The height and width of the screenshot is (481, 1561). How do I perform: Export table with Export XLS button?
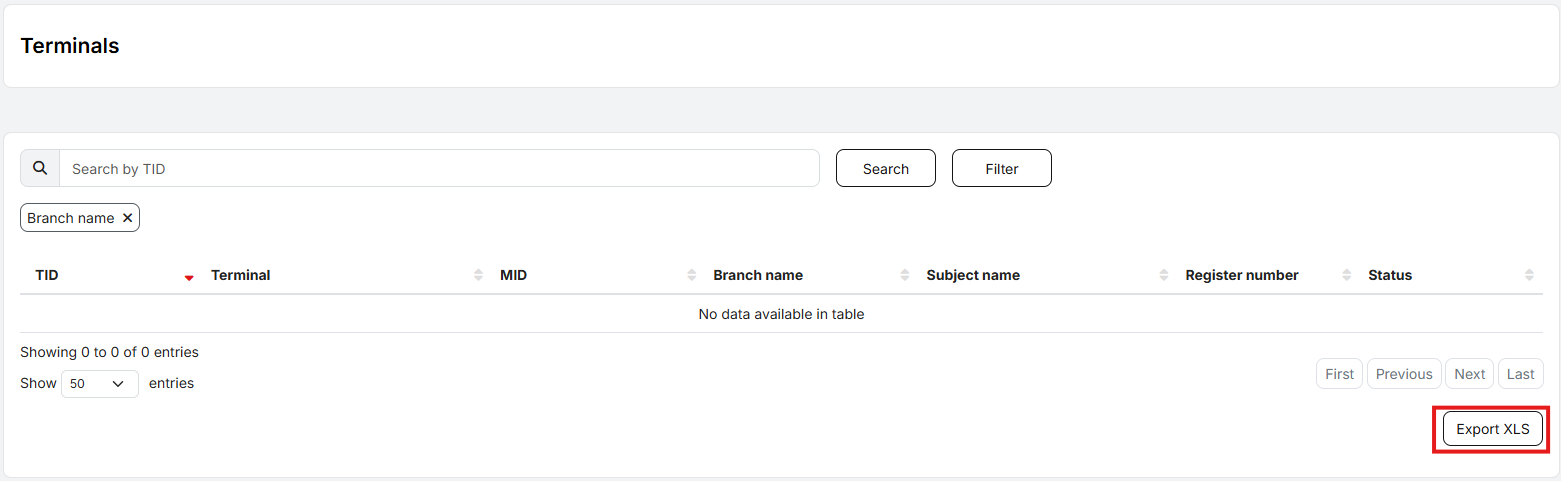1492,429
